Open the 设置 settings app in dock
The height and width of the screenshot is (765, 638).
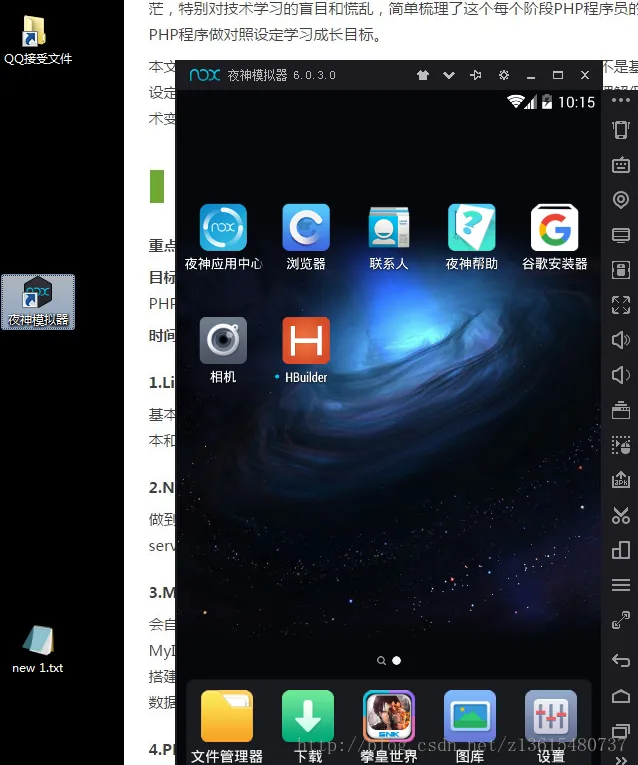(x=551, y=716)
